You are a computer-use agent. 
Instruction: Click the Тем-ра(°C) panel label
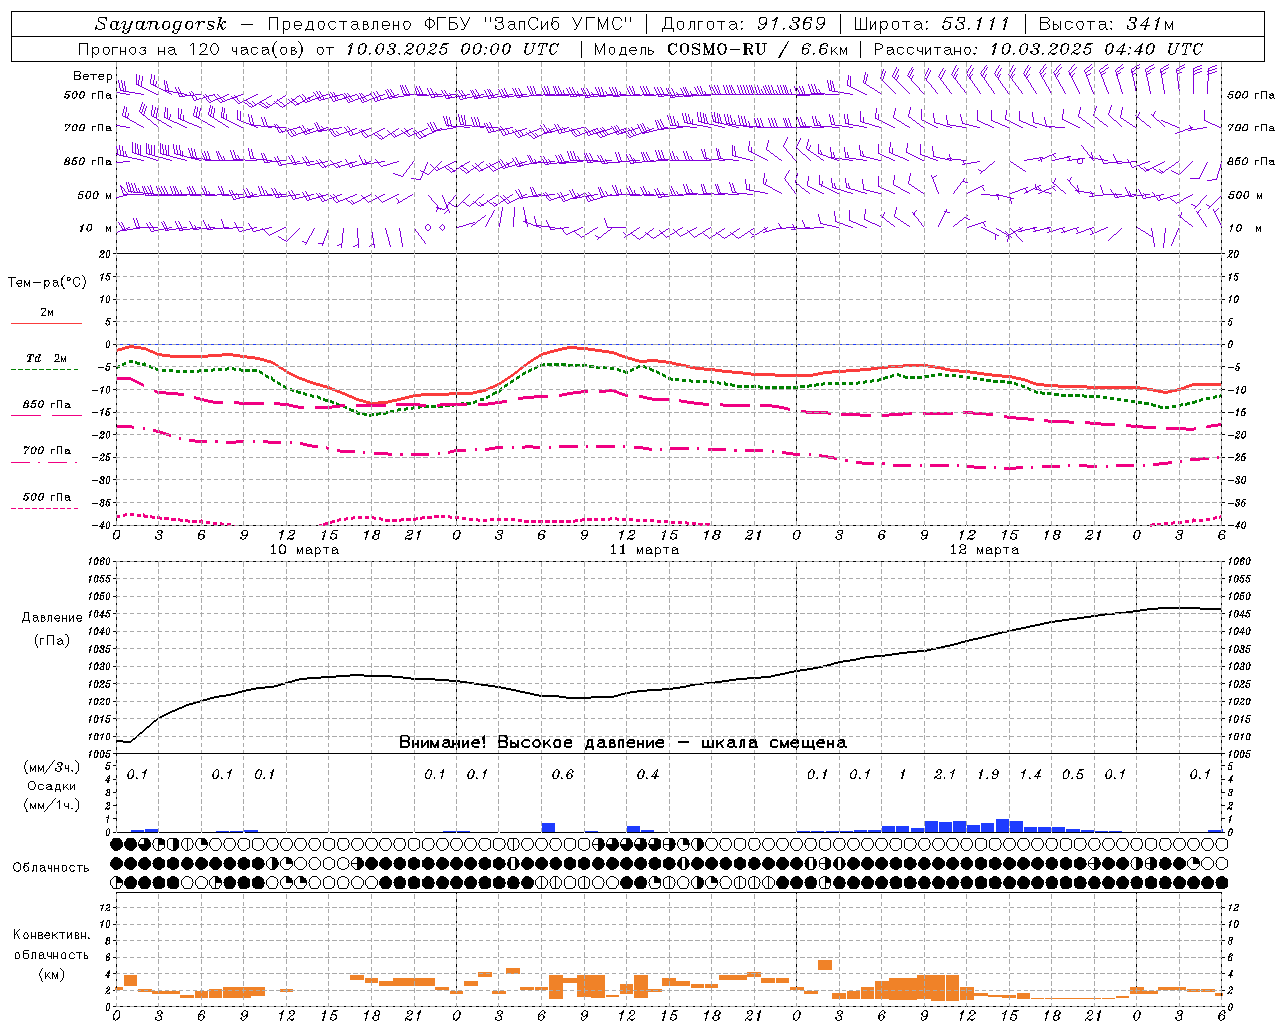(47, 283)
